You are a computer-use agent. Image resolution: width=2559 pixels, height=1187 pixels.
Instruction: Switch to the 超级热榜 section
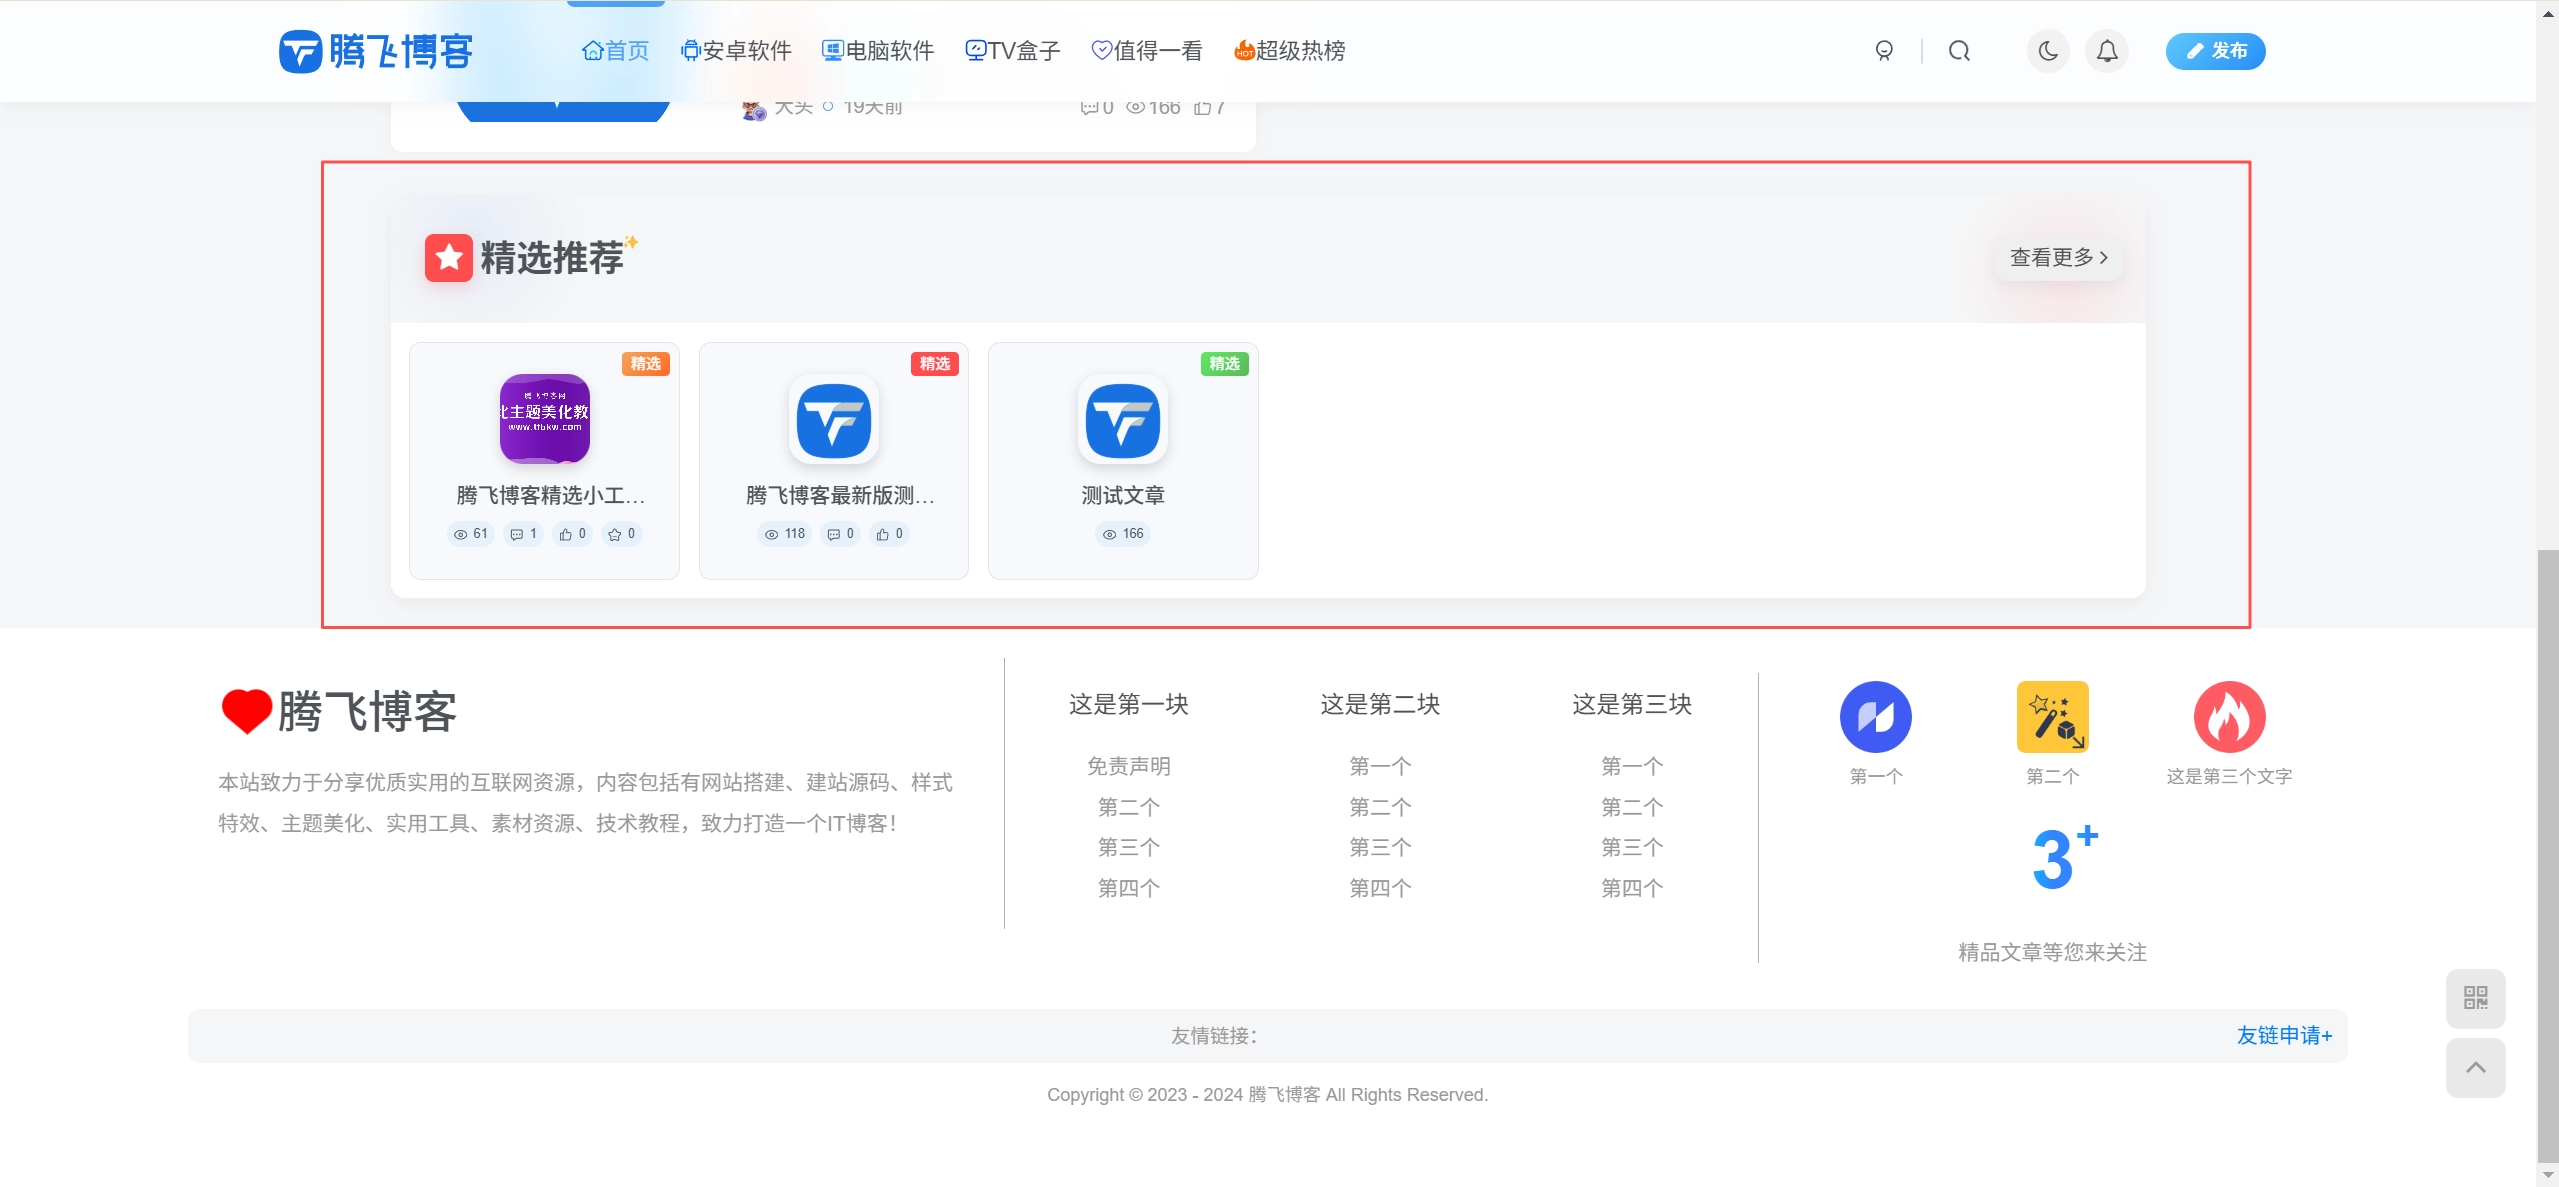point(1288,51)
